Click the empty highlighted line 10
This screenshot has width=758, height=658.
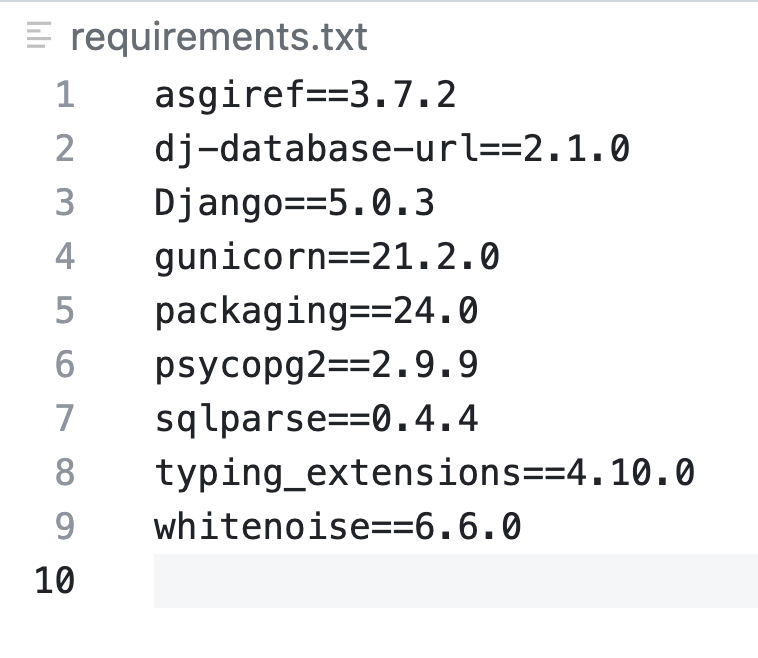click(x=455, y=581)
